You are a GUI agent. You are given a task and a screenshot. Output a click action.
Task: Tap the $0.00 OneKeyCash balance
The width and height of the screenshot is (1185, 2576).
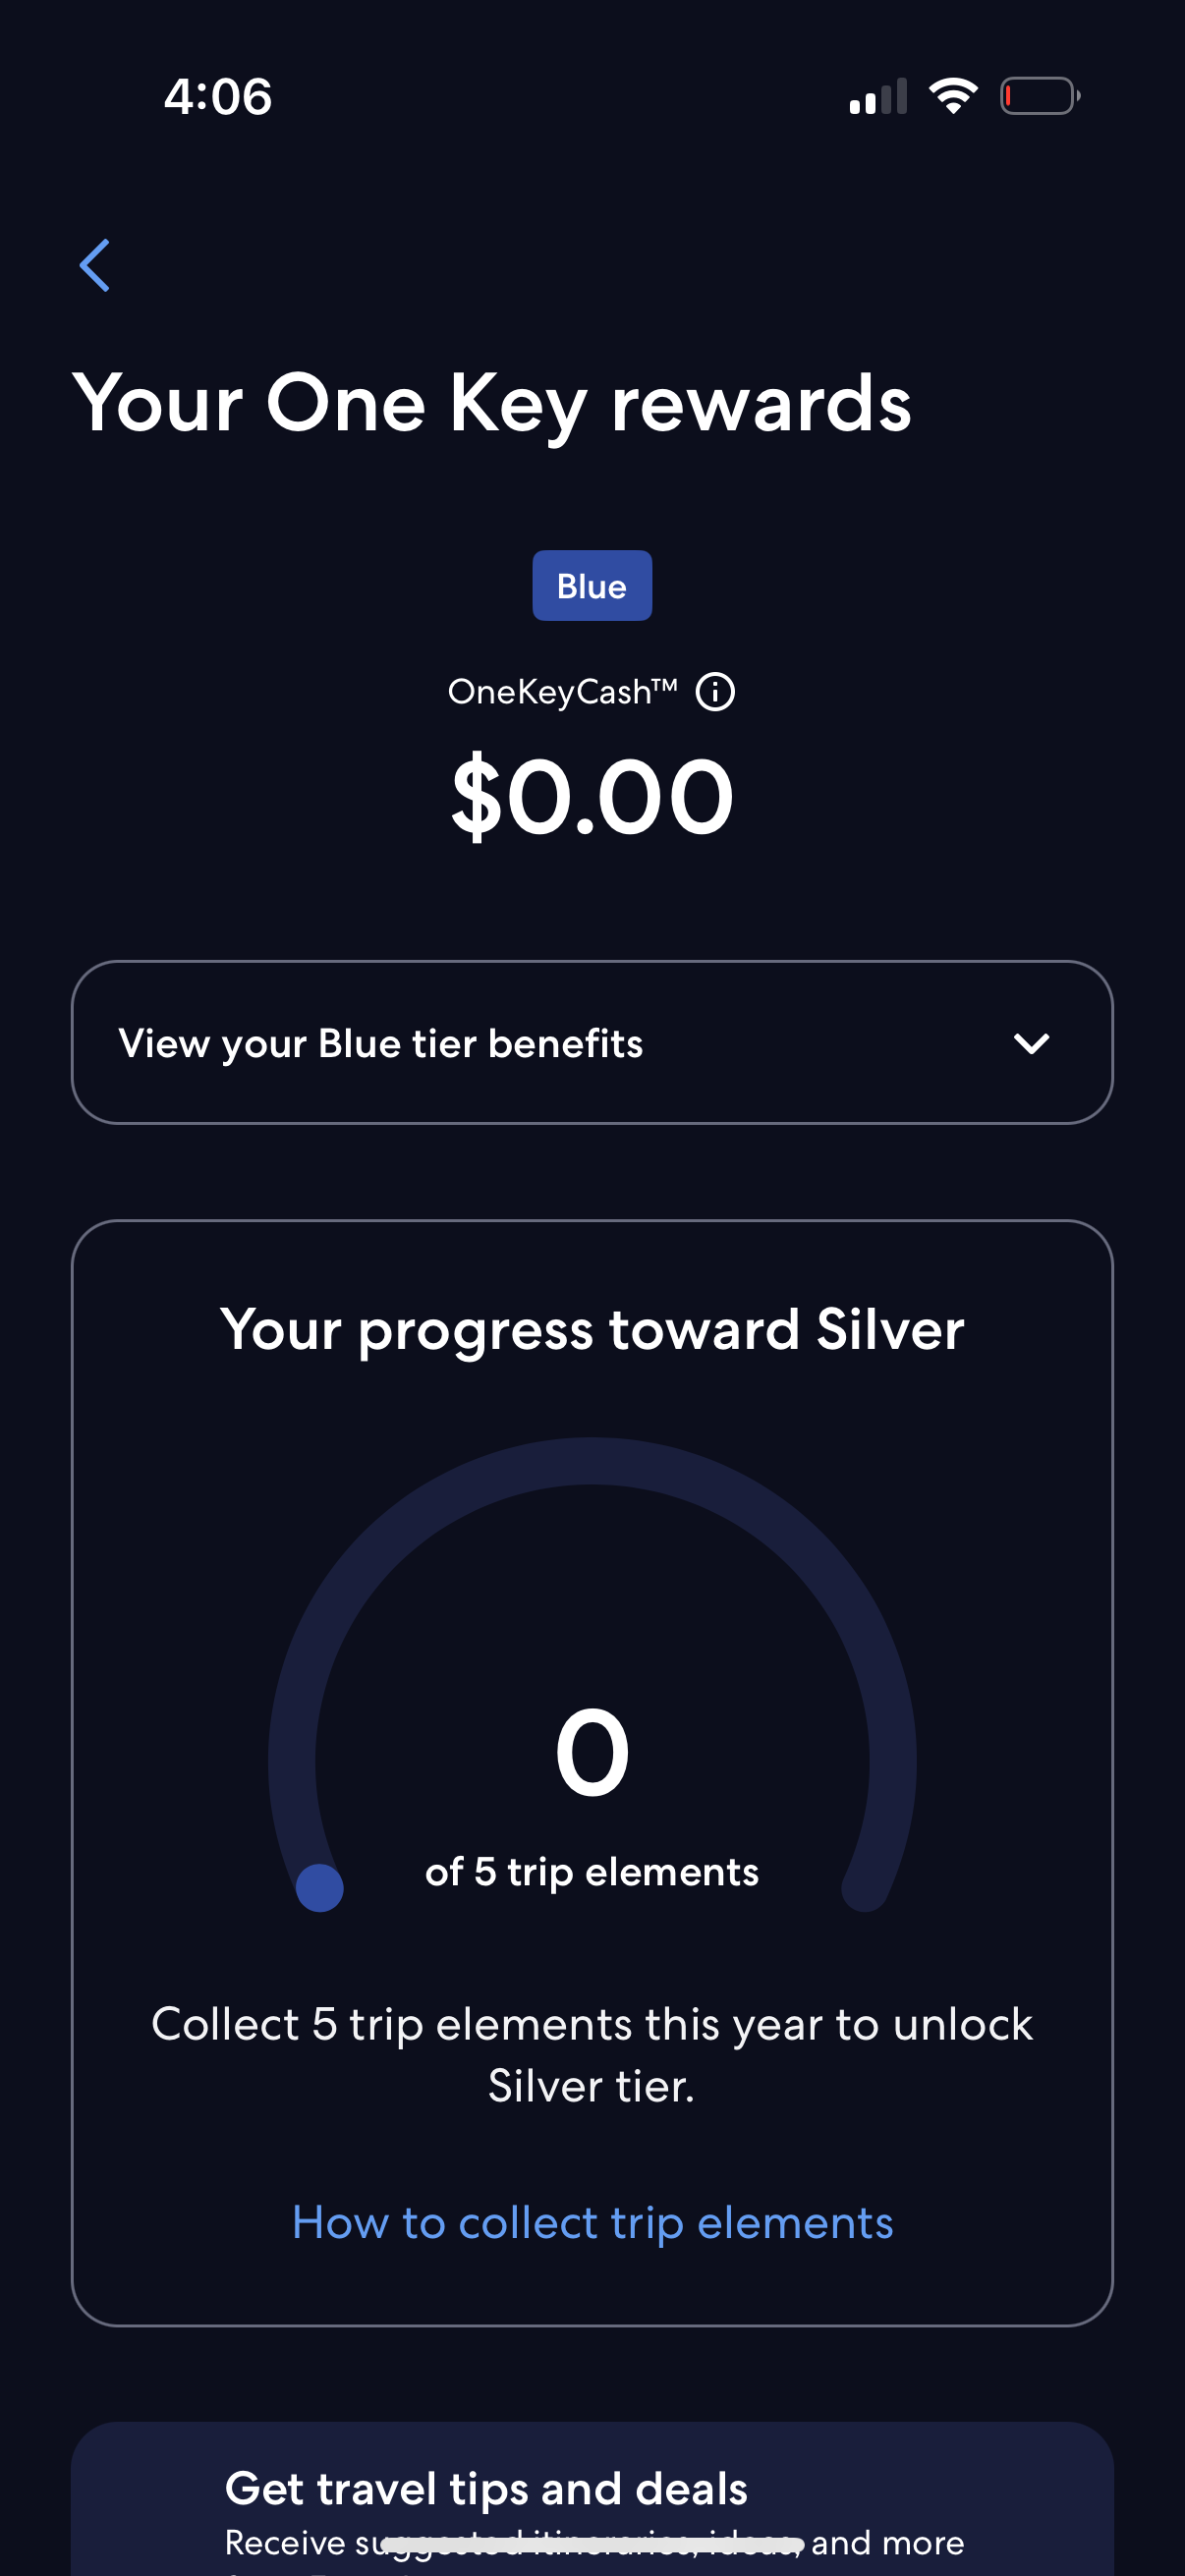point(592,797)
